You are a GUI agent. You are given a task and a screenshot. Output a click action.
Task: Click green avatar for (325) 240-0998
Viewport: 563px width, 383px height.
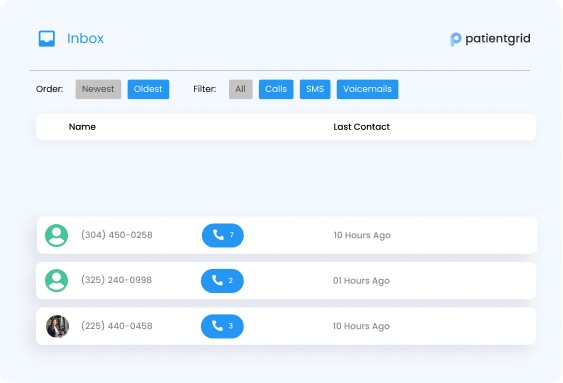(56, 280)
